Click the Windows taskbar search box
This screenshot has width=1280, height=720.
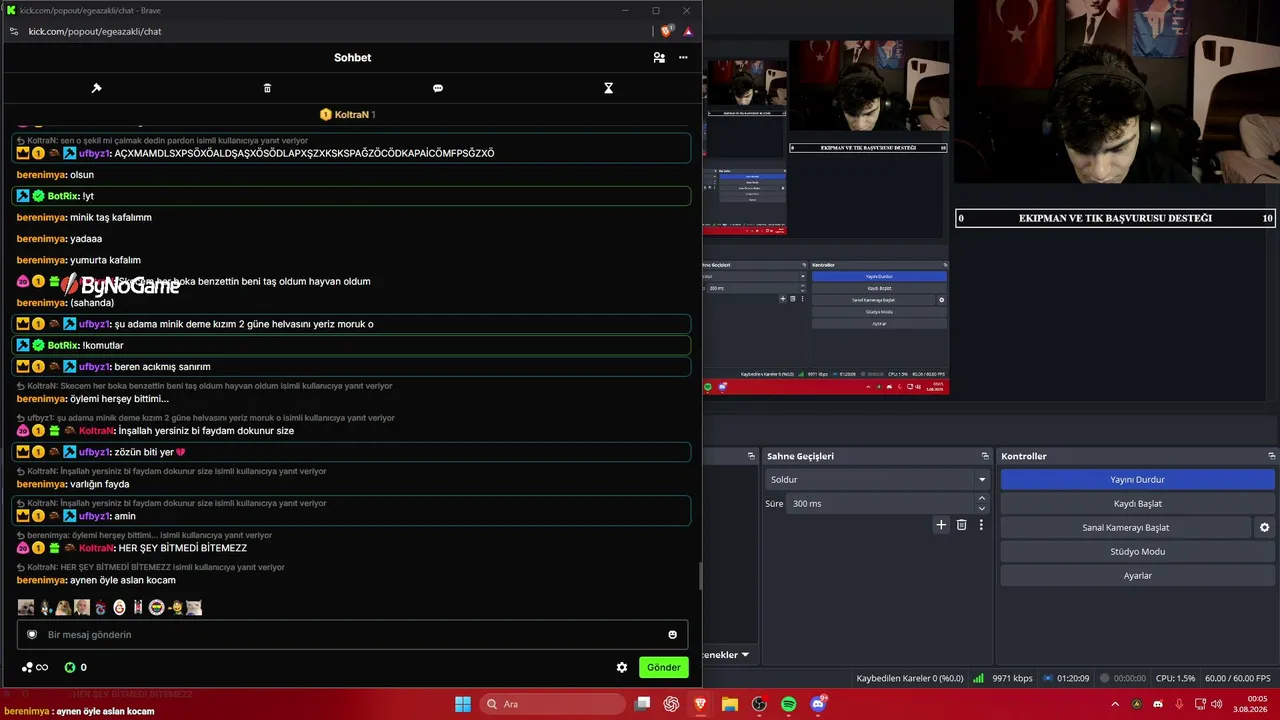[x=552, y=704]
